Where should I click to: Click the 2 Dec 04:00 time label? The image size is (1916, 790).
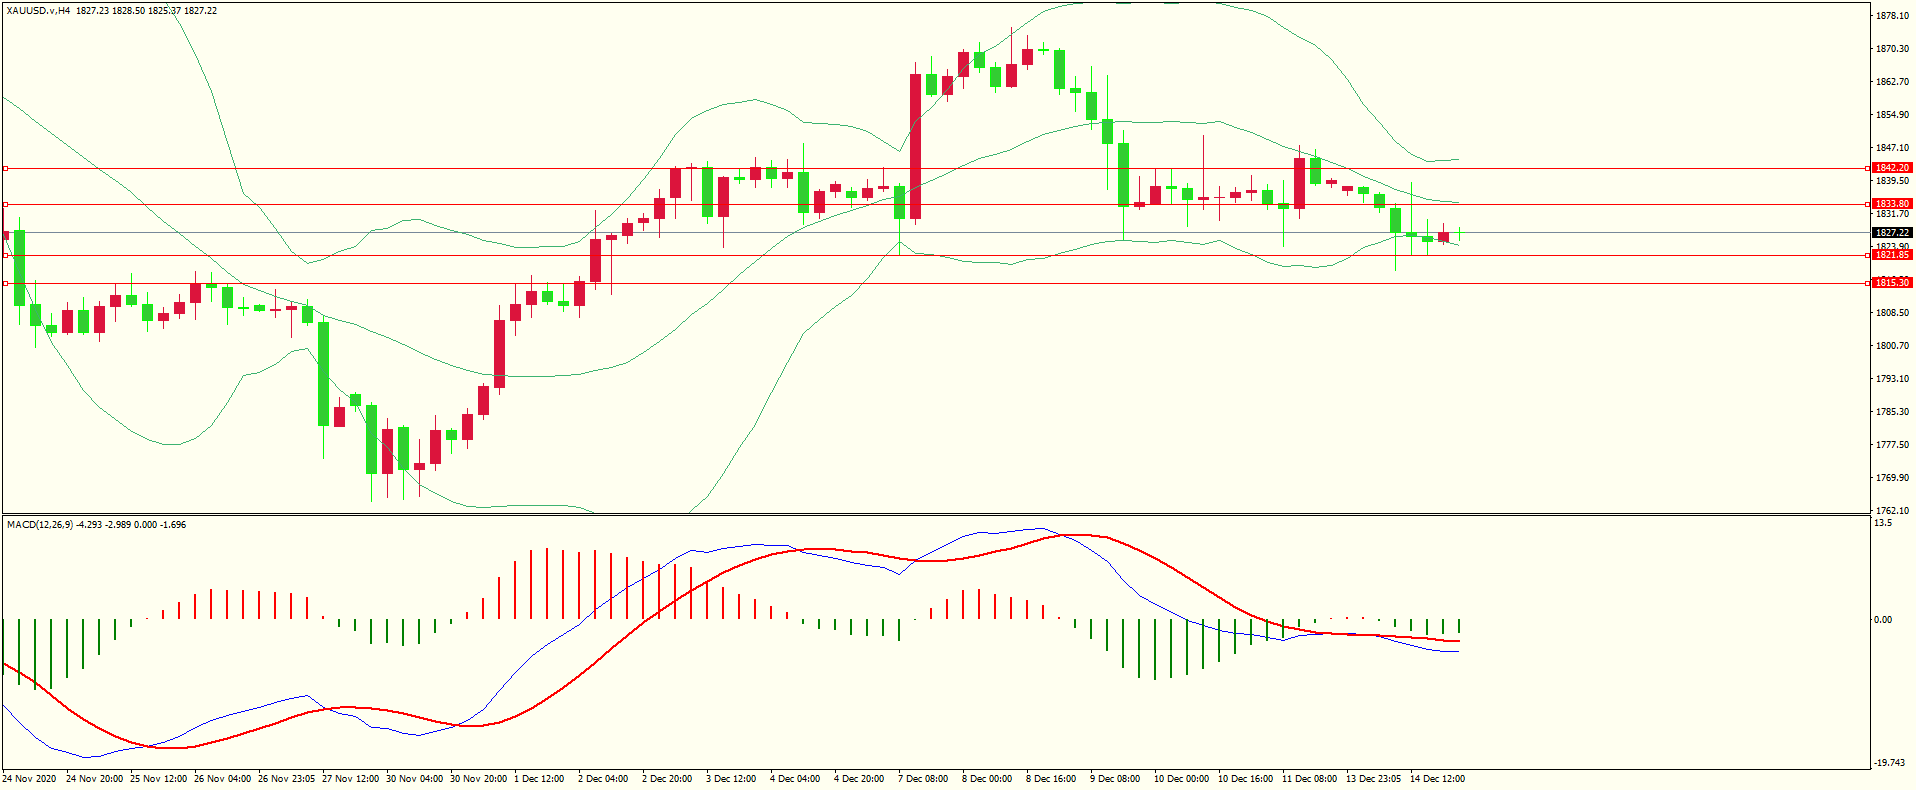[603, 779]
